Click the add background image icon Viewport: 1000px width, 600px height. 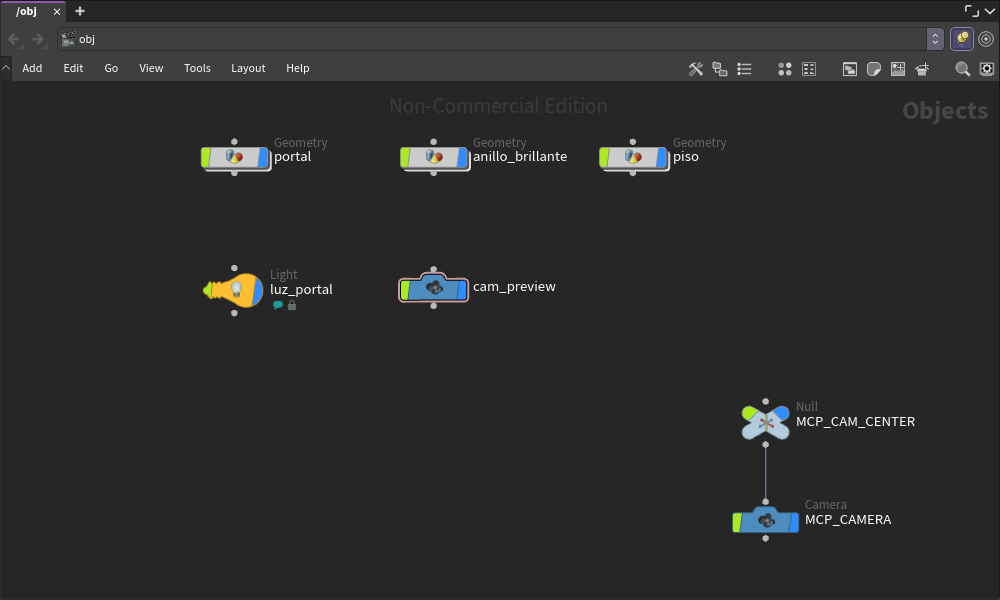point(898,69)
